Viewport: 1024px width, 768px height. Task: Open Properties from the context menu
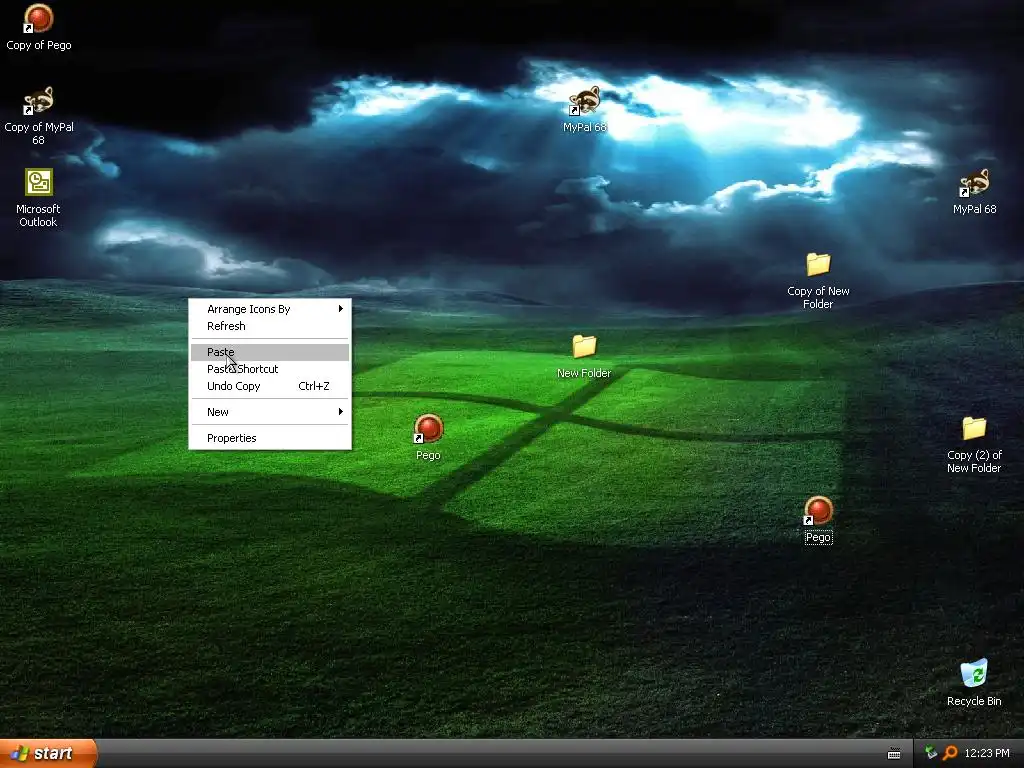pyautogui.click(x=270, y=438)
